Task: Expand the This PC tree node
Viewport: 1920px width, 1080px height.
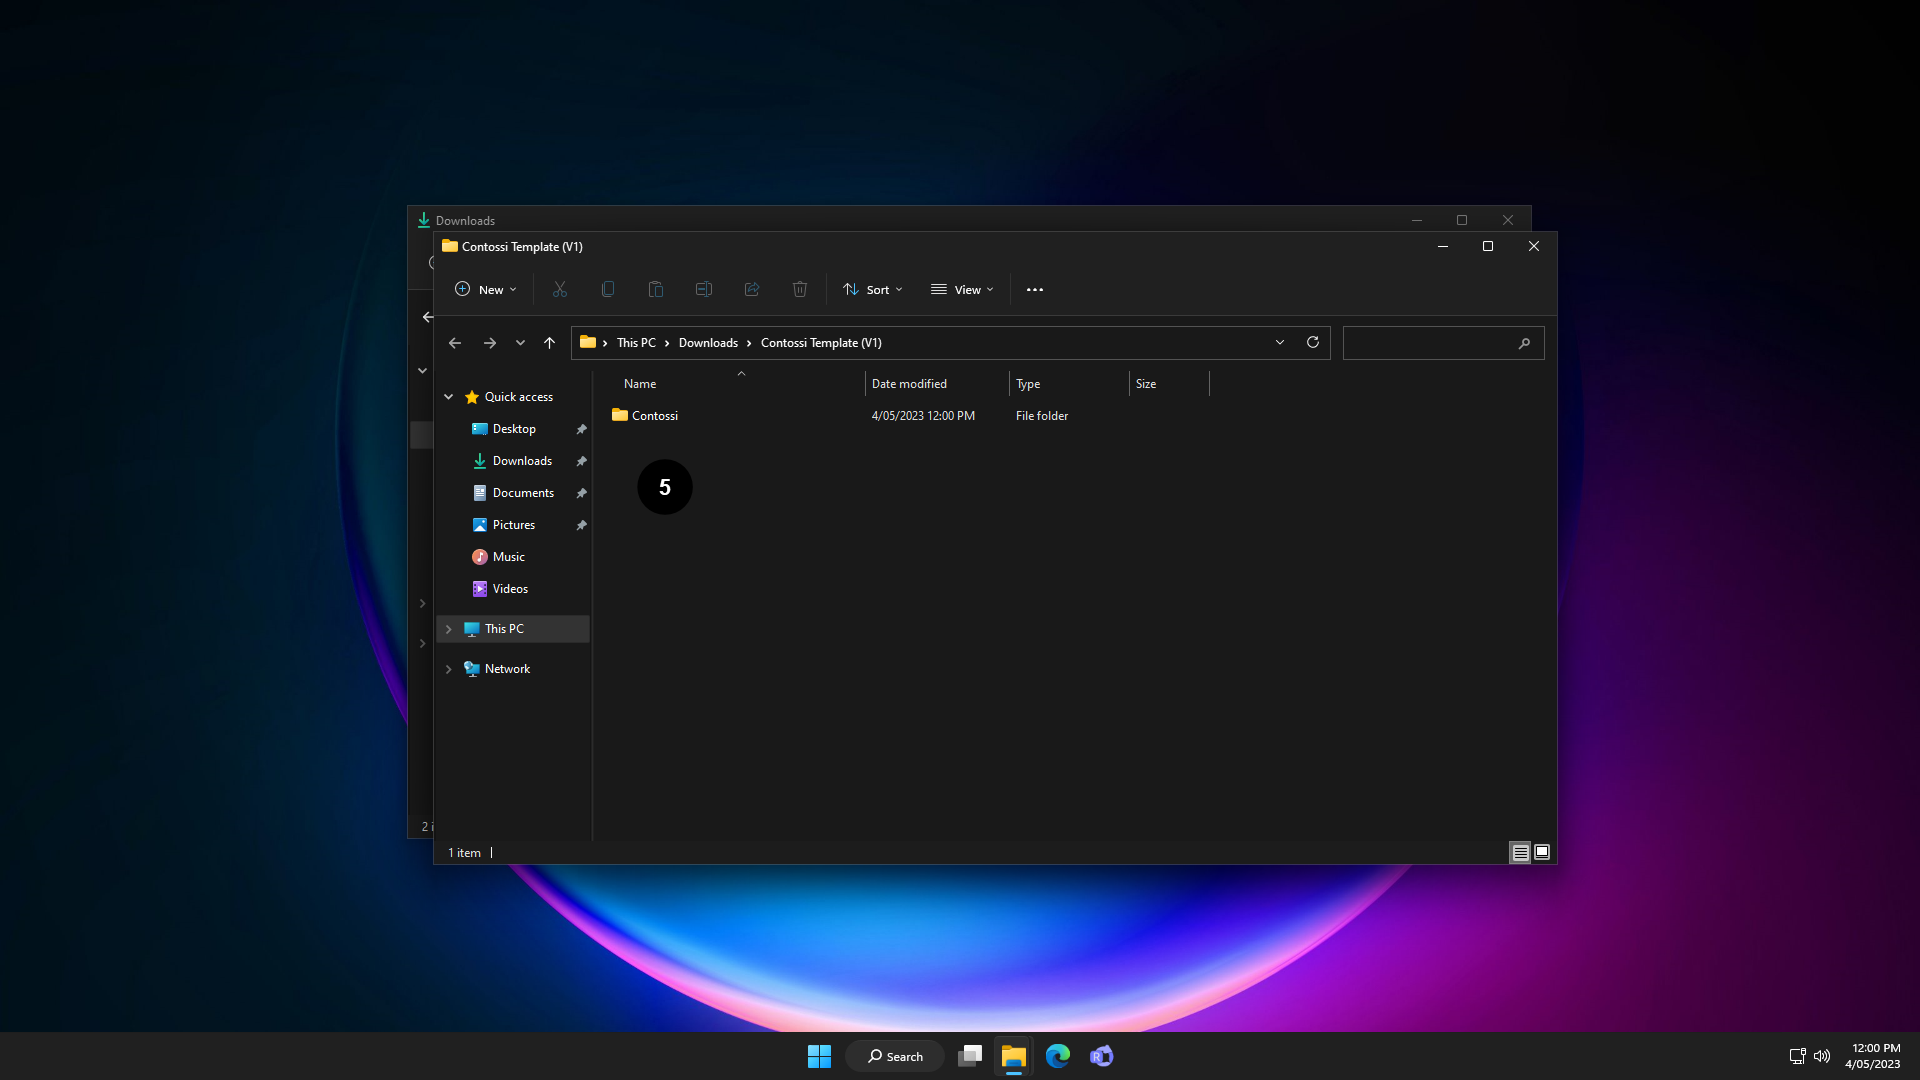Action: click(x=449, y=629)
